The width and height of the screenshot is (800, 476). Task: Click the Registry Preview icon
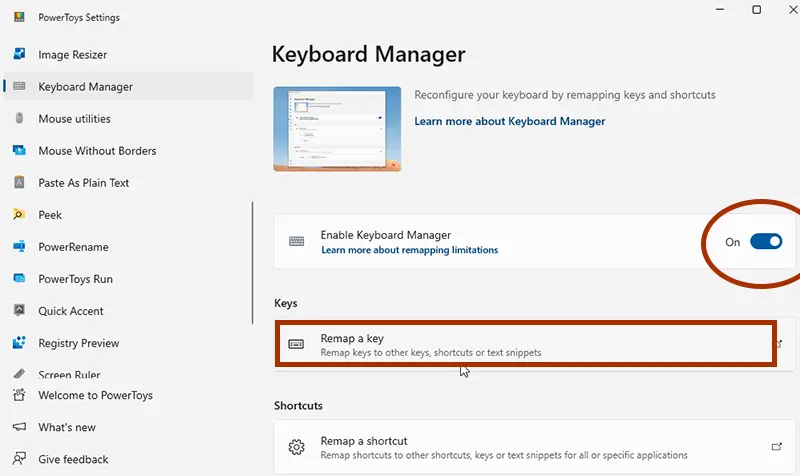point(19,342)
